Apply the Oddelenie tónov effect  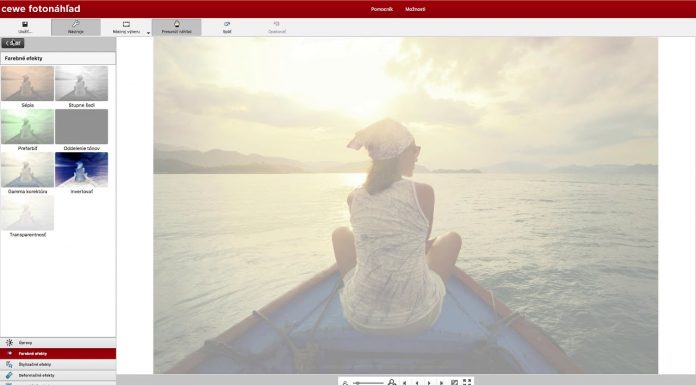82,127
